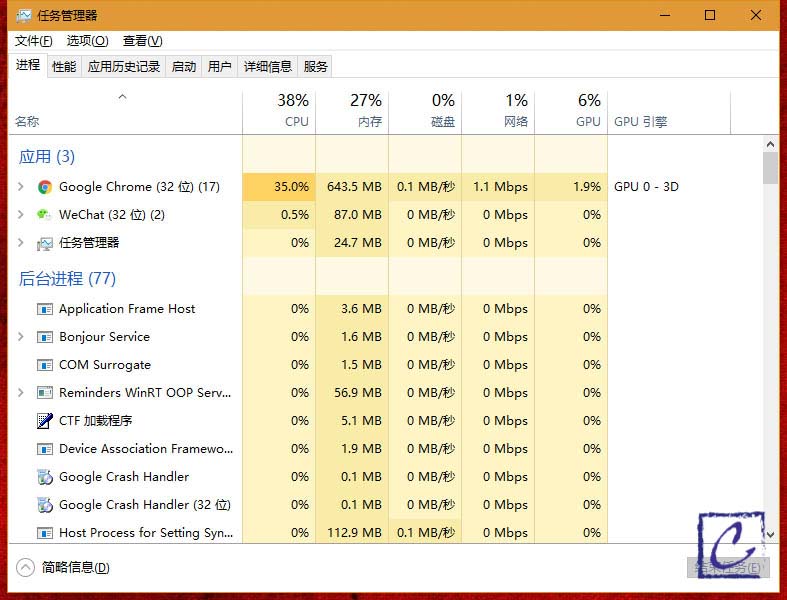Viewport: 787px width, 600px height.
Task: Switch to the 性能 tab
Action: [64, 67]
